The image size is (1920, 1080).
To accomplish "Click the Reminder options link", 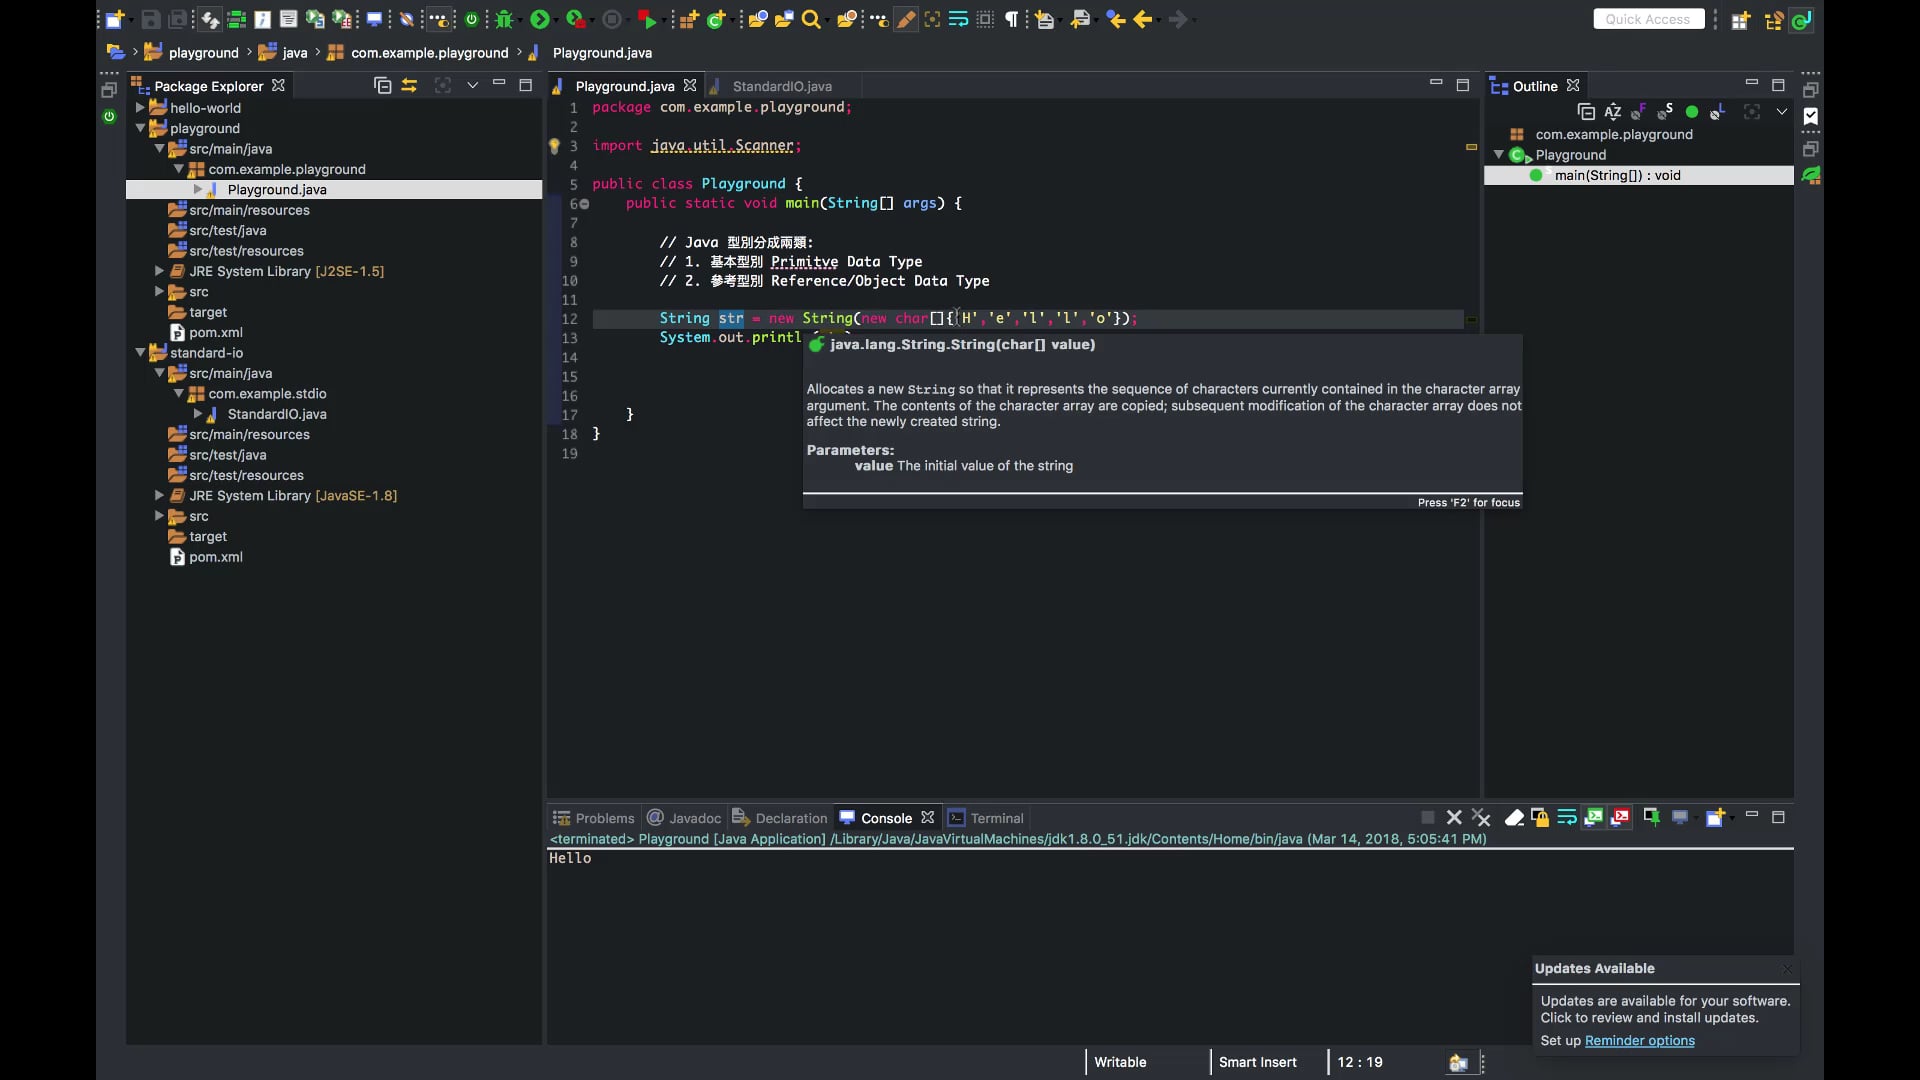I will (1639, 1040).
